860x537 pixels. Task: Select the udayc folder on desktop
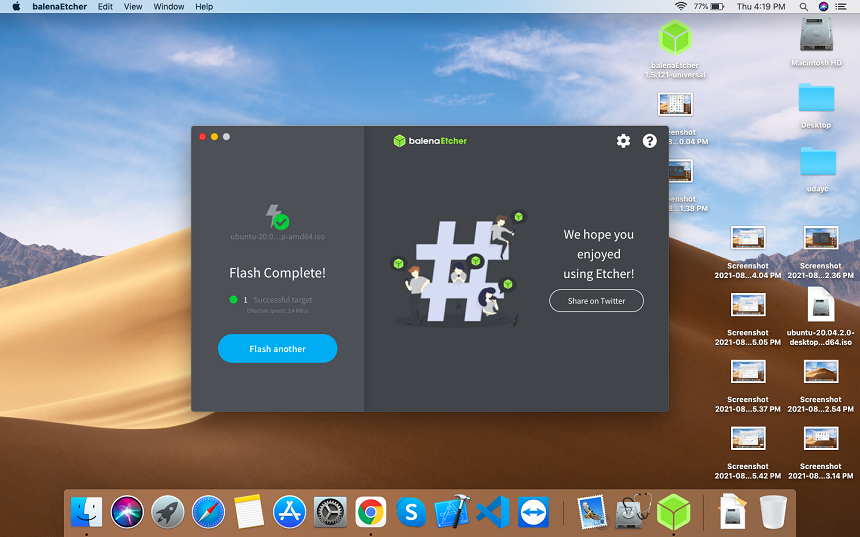click(817, 161)
